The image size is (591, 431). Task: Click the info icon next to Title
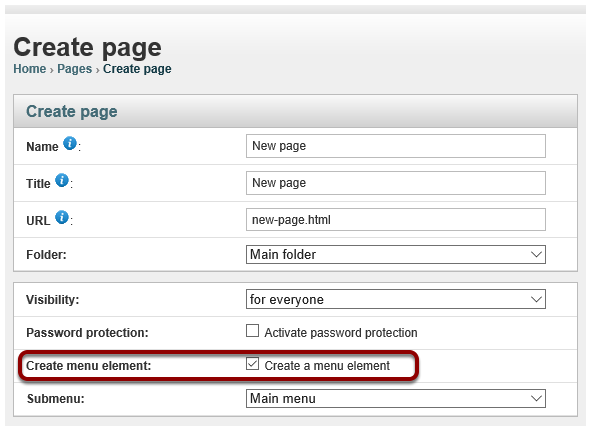[62, 180]
